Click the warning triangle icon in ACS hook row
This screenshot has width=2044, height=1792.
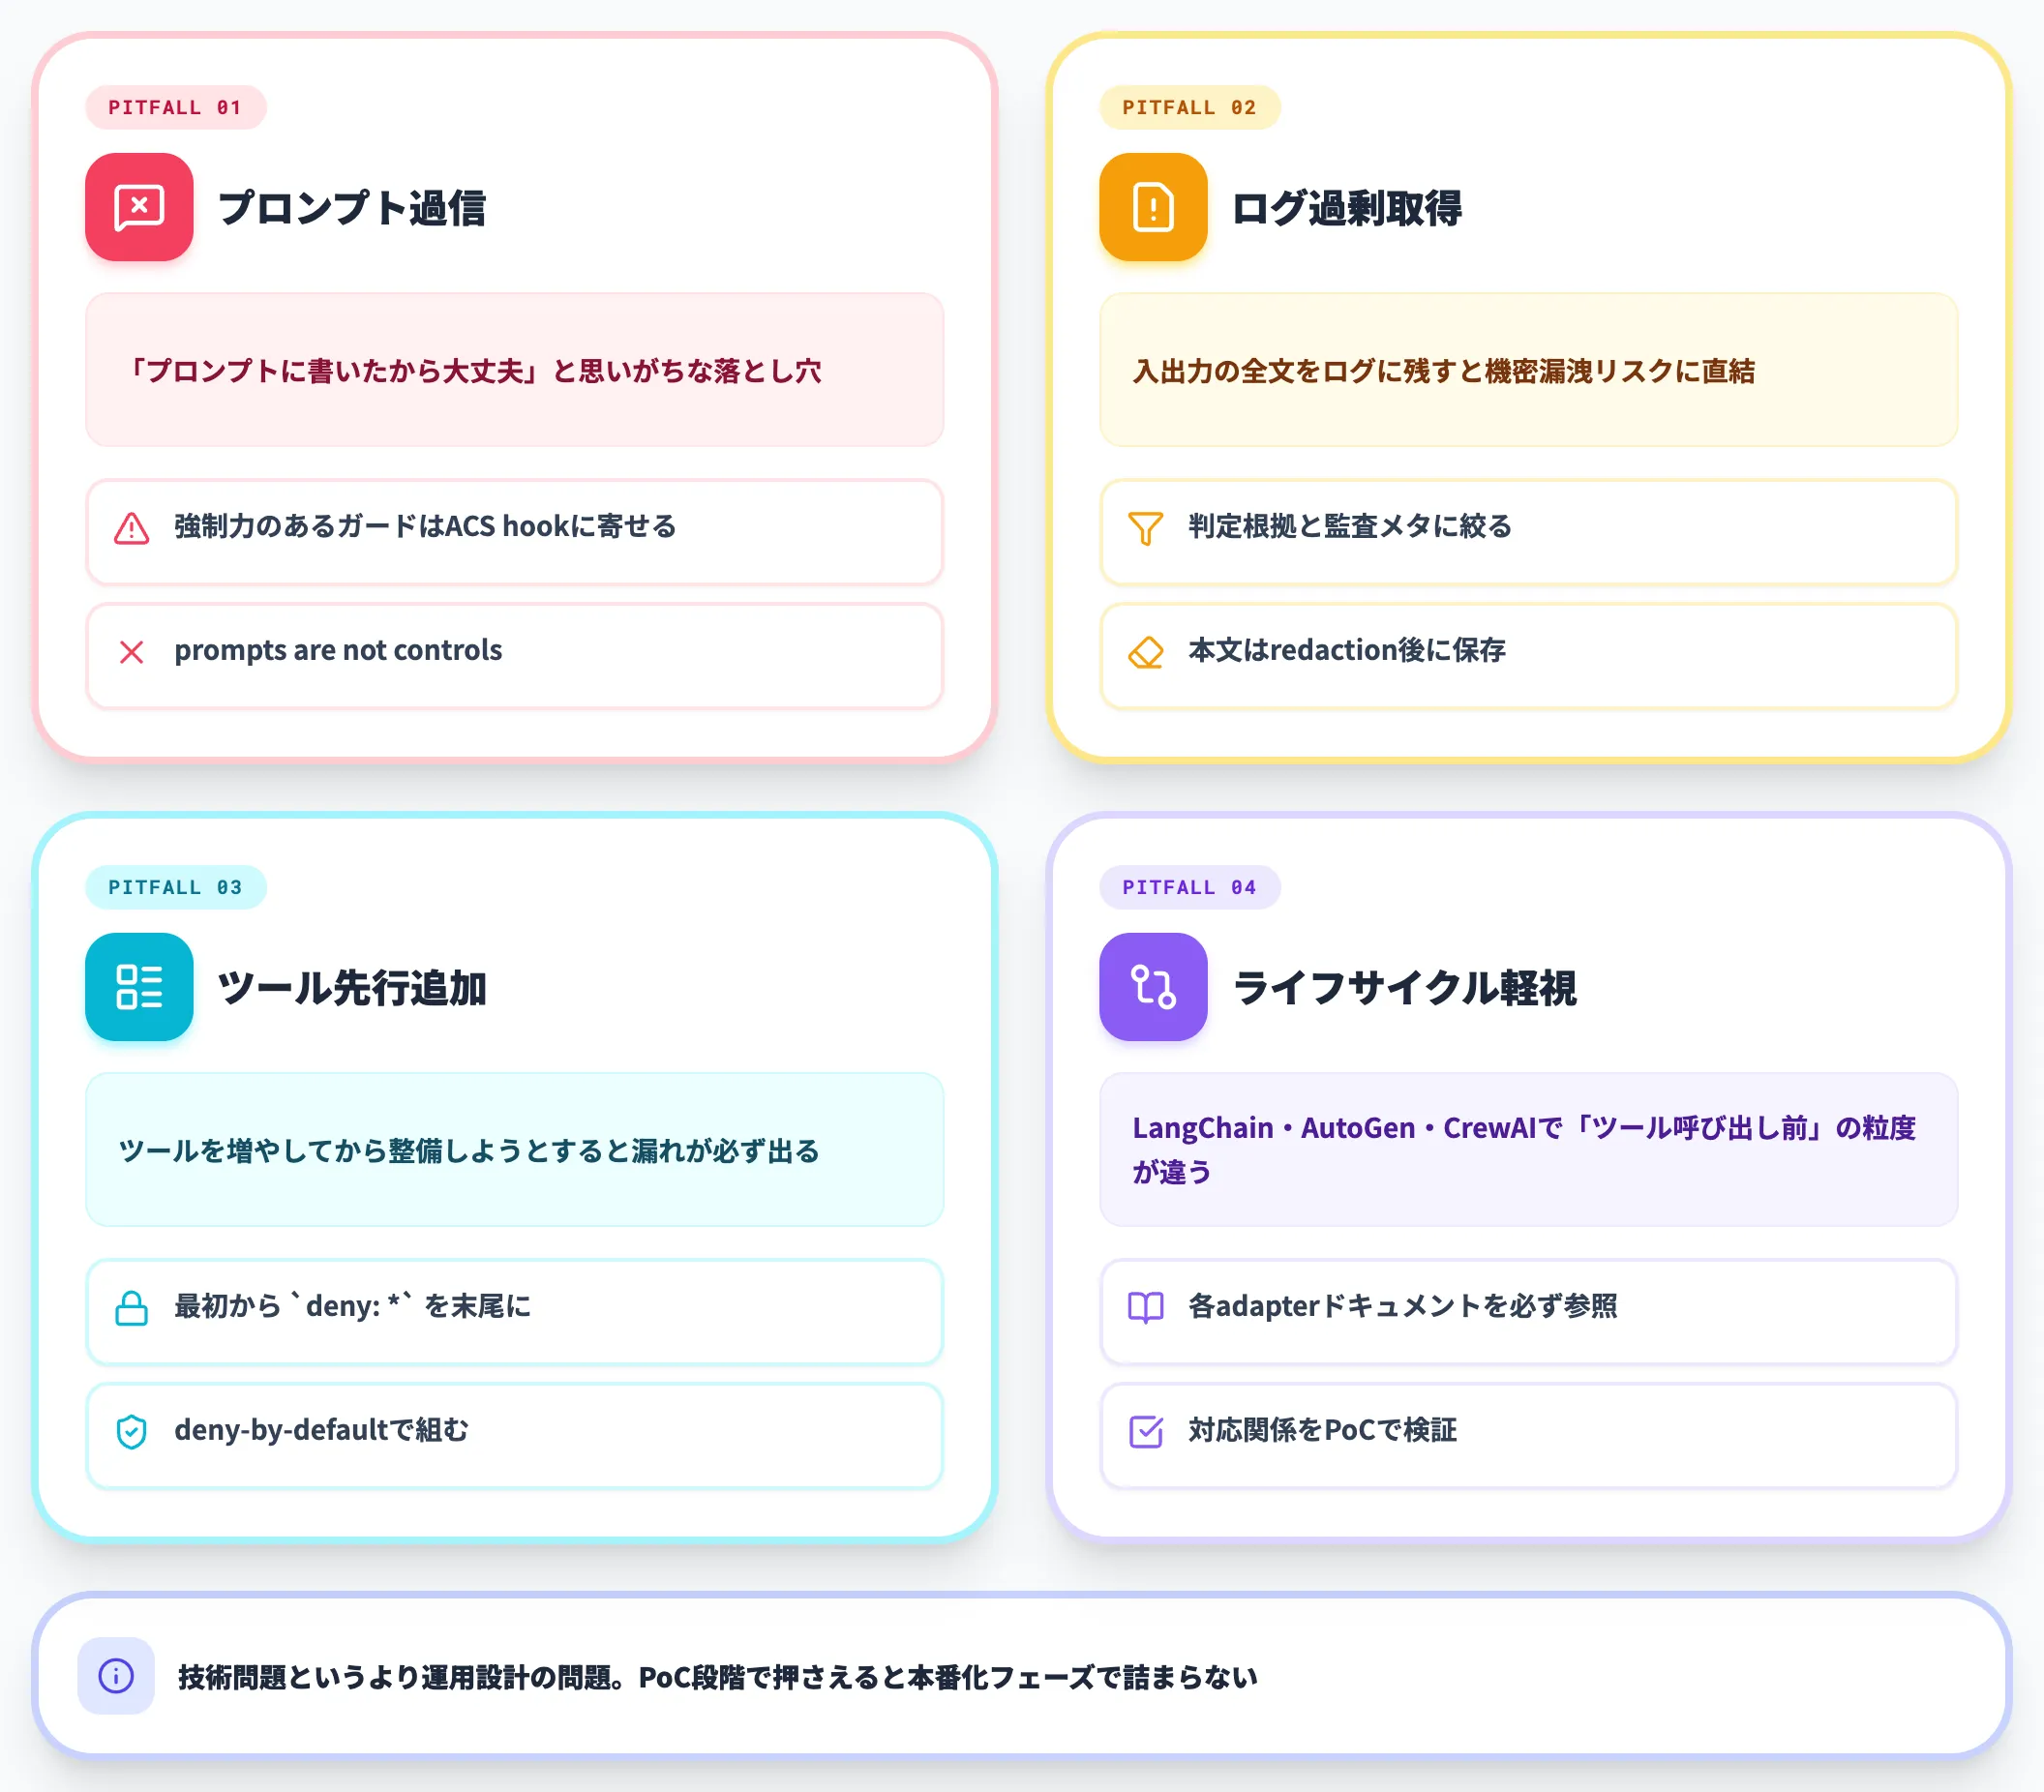[x=132, y=528]
